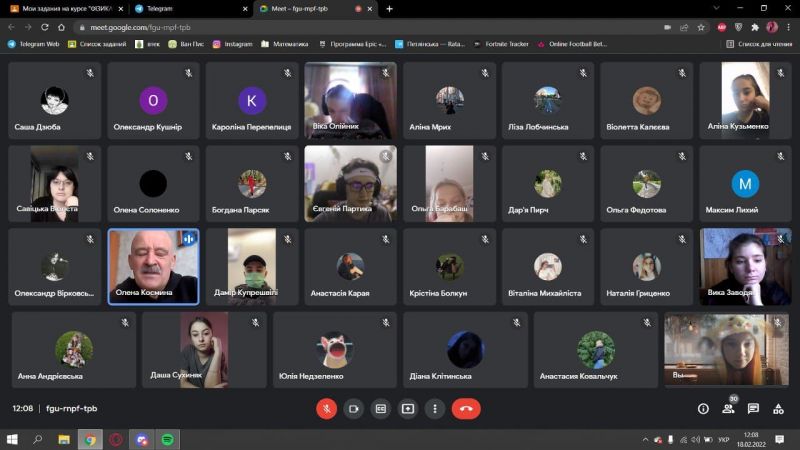Open Spotify from the taskbar

point(167,439)
